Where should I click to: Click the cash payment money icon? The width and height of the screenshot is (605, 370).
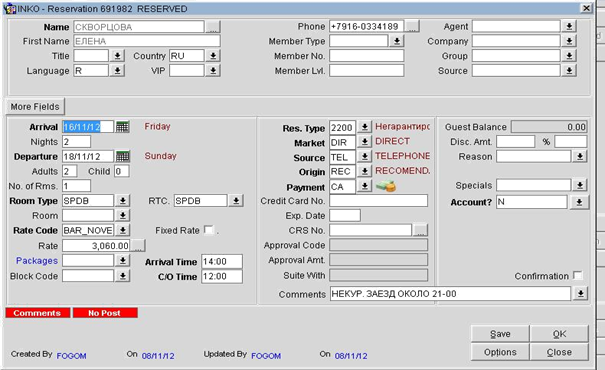[x=386, y=187]
